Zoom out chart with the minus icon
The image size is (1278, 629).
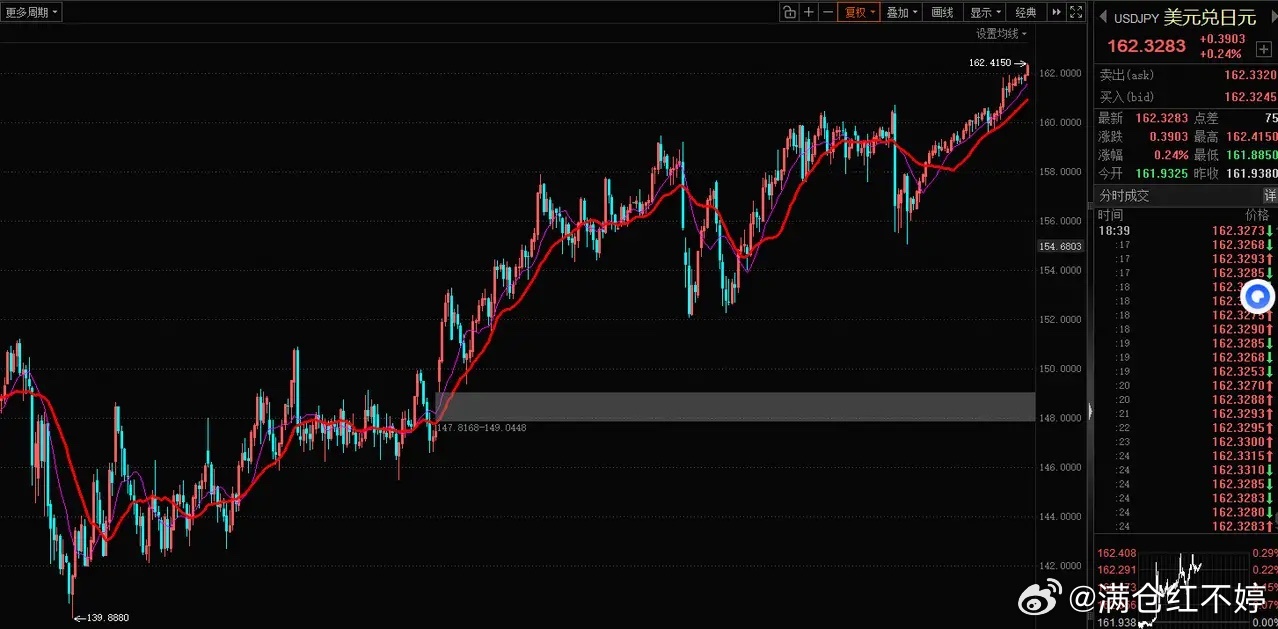[827, 12]
